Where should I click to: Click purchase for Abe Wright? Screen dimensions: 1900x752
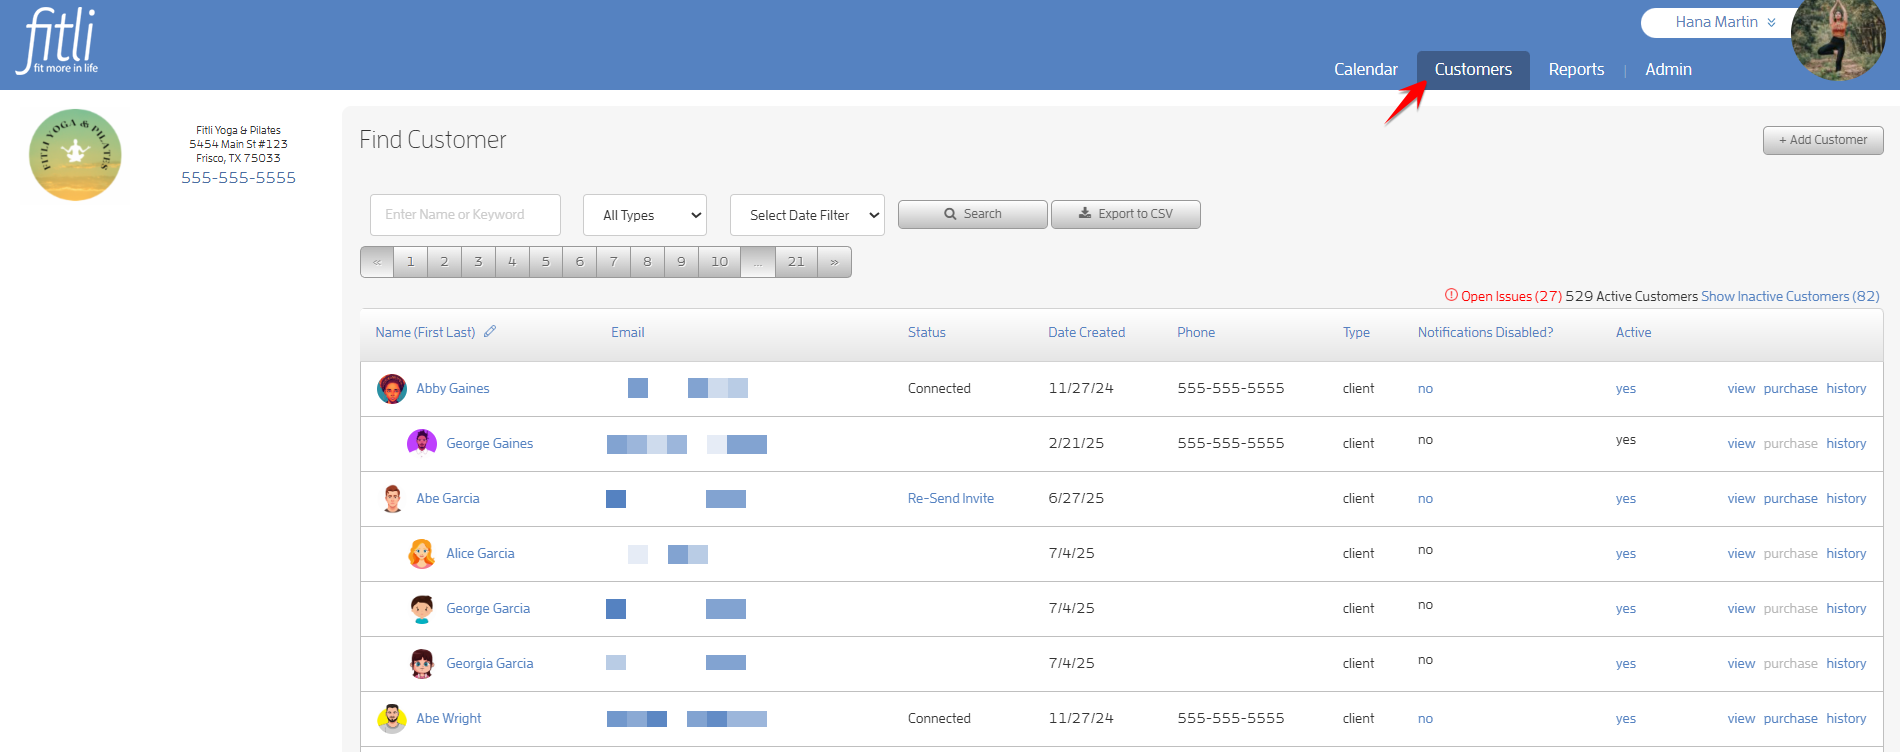tap(1790, 719)
